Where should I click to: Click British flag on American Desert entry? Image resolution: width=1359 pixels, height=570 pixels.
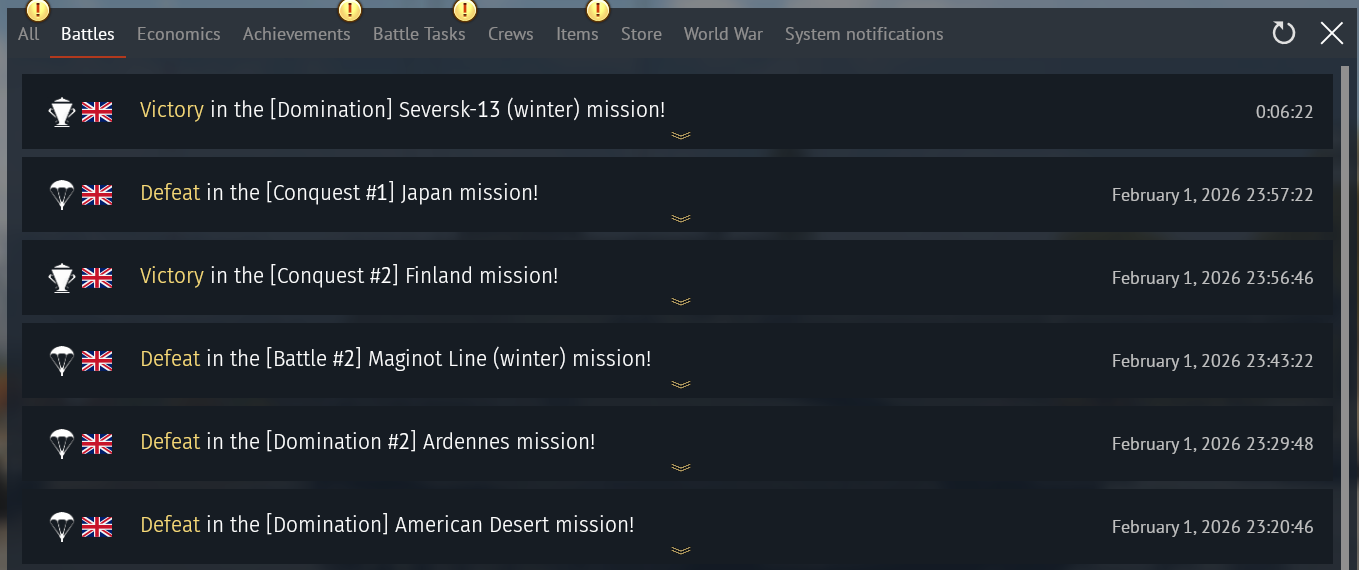tap(97, 527)
